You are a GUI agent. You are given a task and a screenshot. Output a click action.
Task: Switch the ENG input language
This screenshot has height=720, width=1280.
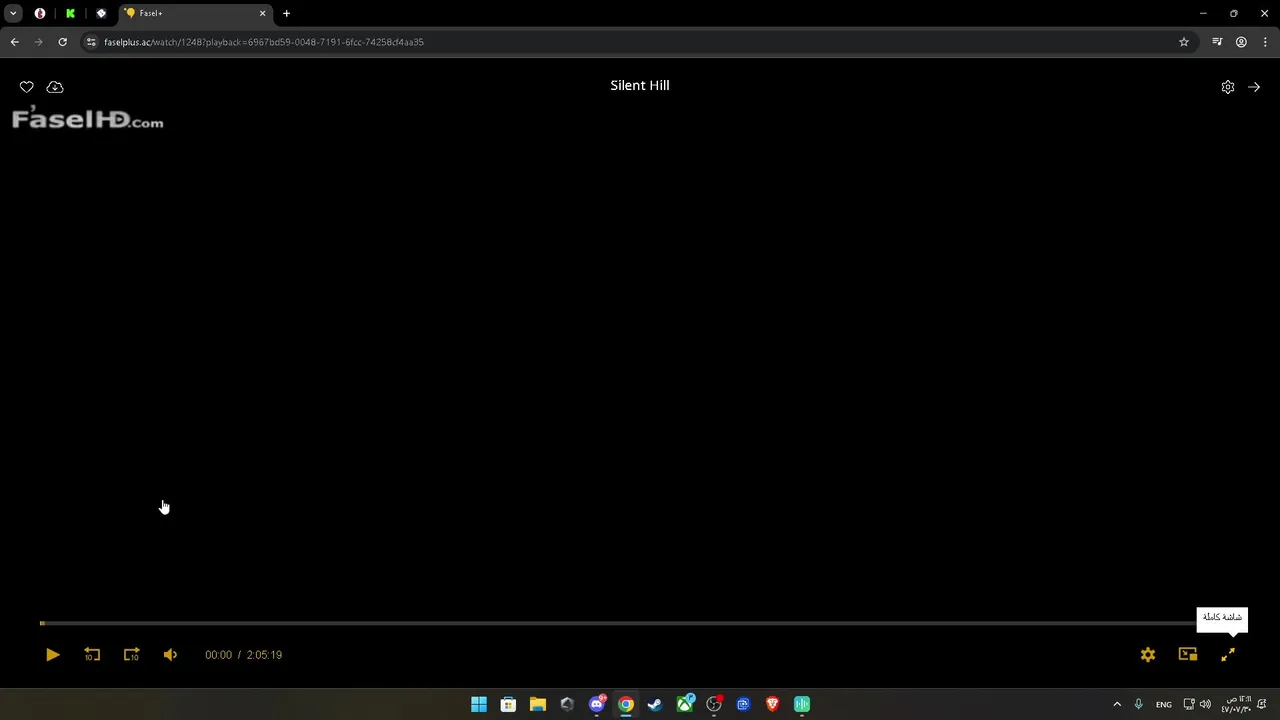1164,704
